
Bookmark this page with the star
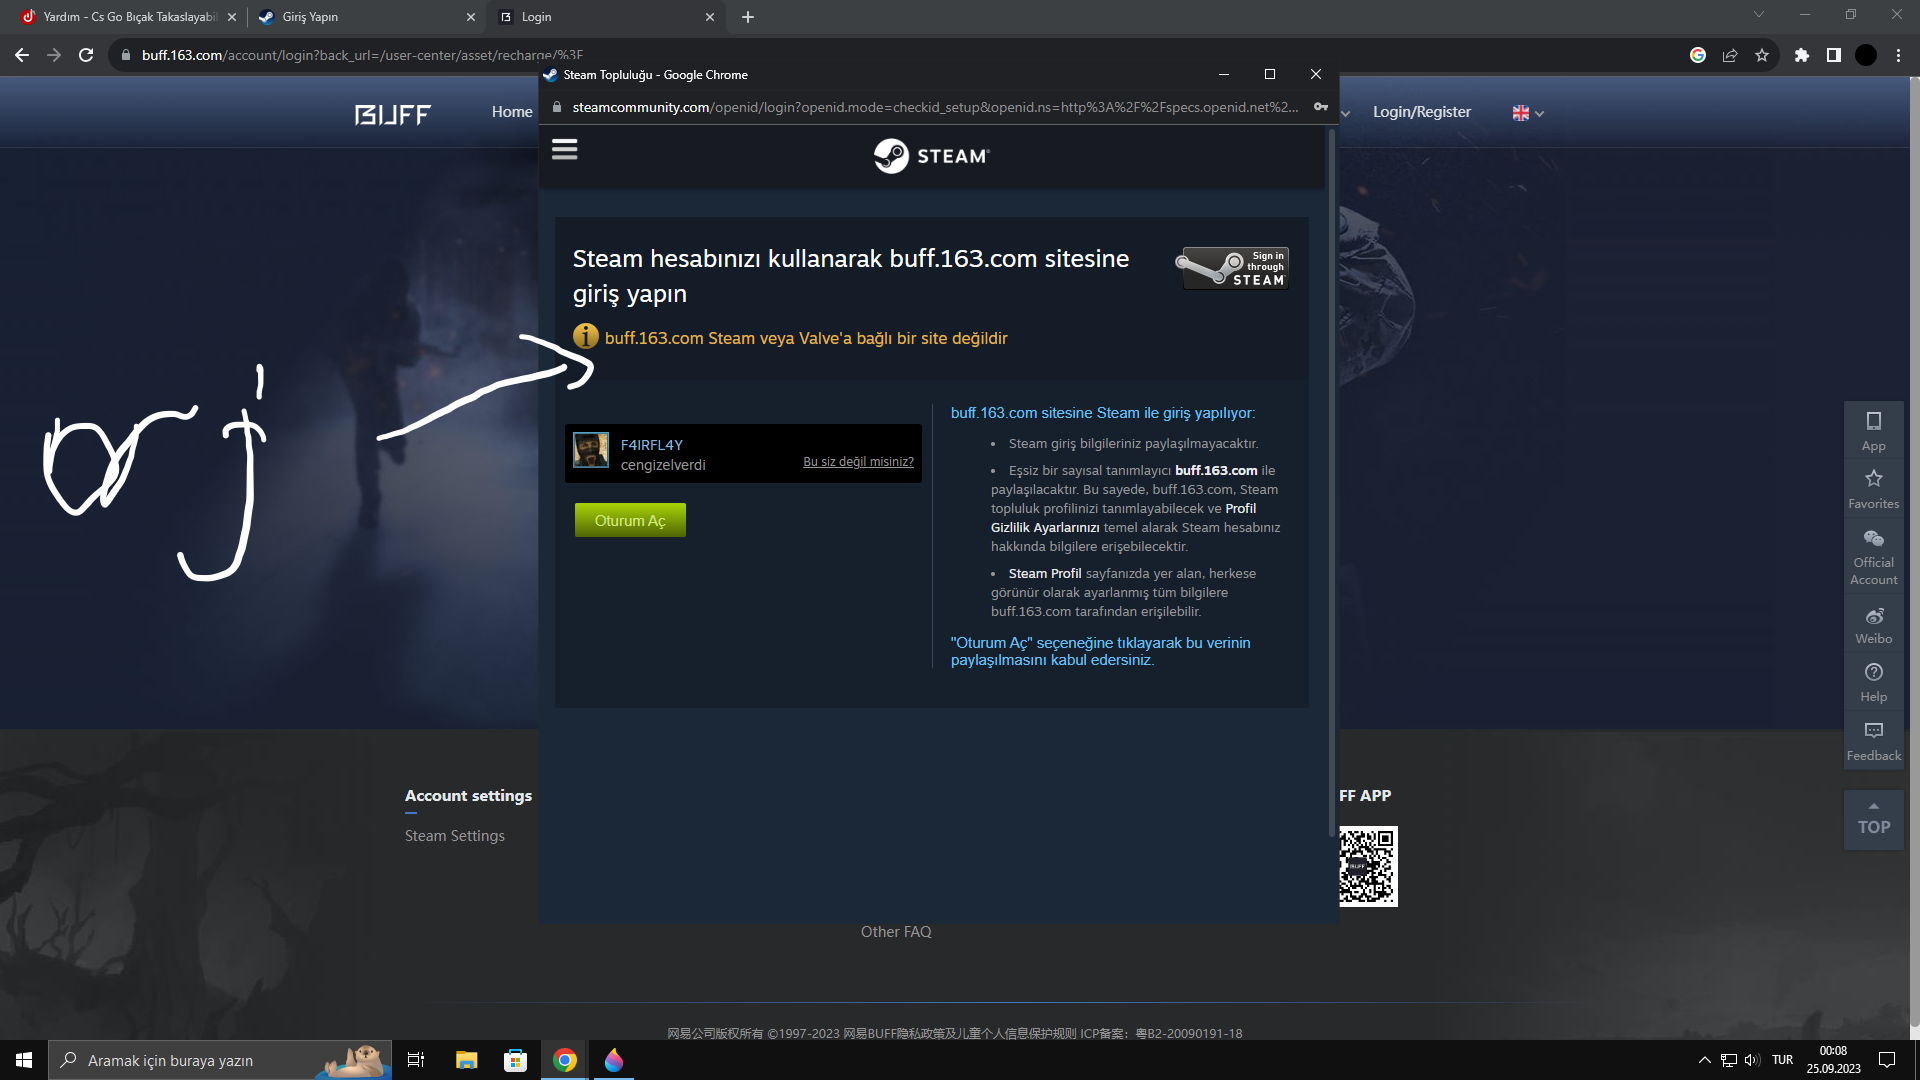click(x=1762, y=55)
